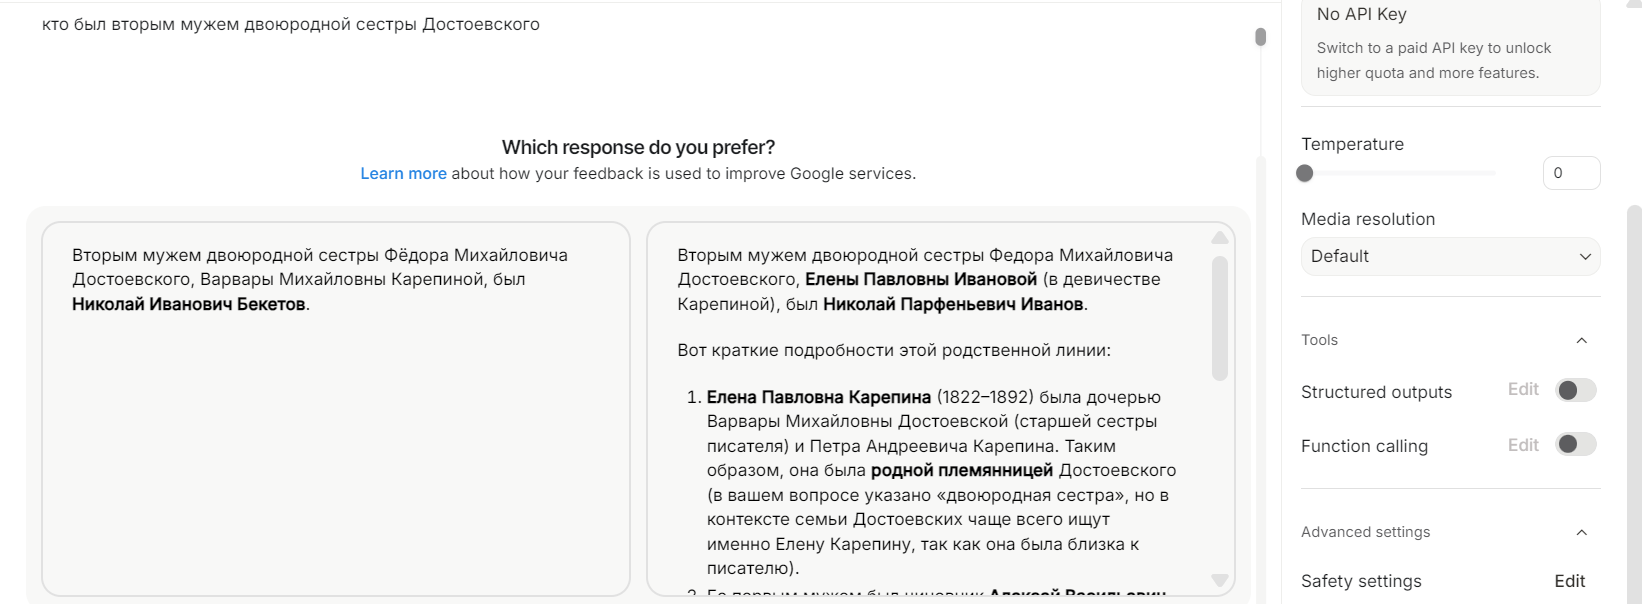The width and height of the screenshot is (1642, 604).
Task: Open the Media resolution dropdown
Action: (1450, 257)
